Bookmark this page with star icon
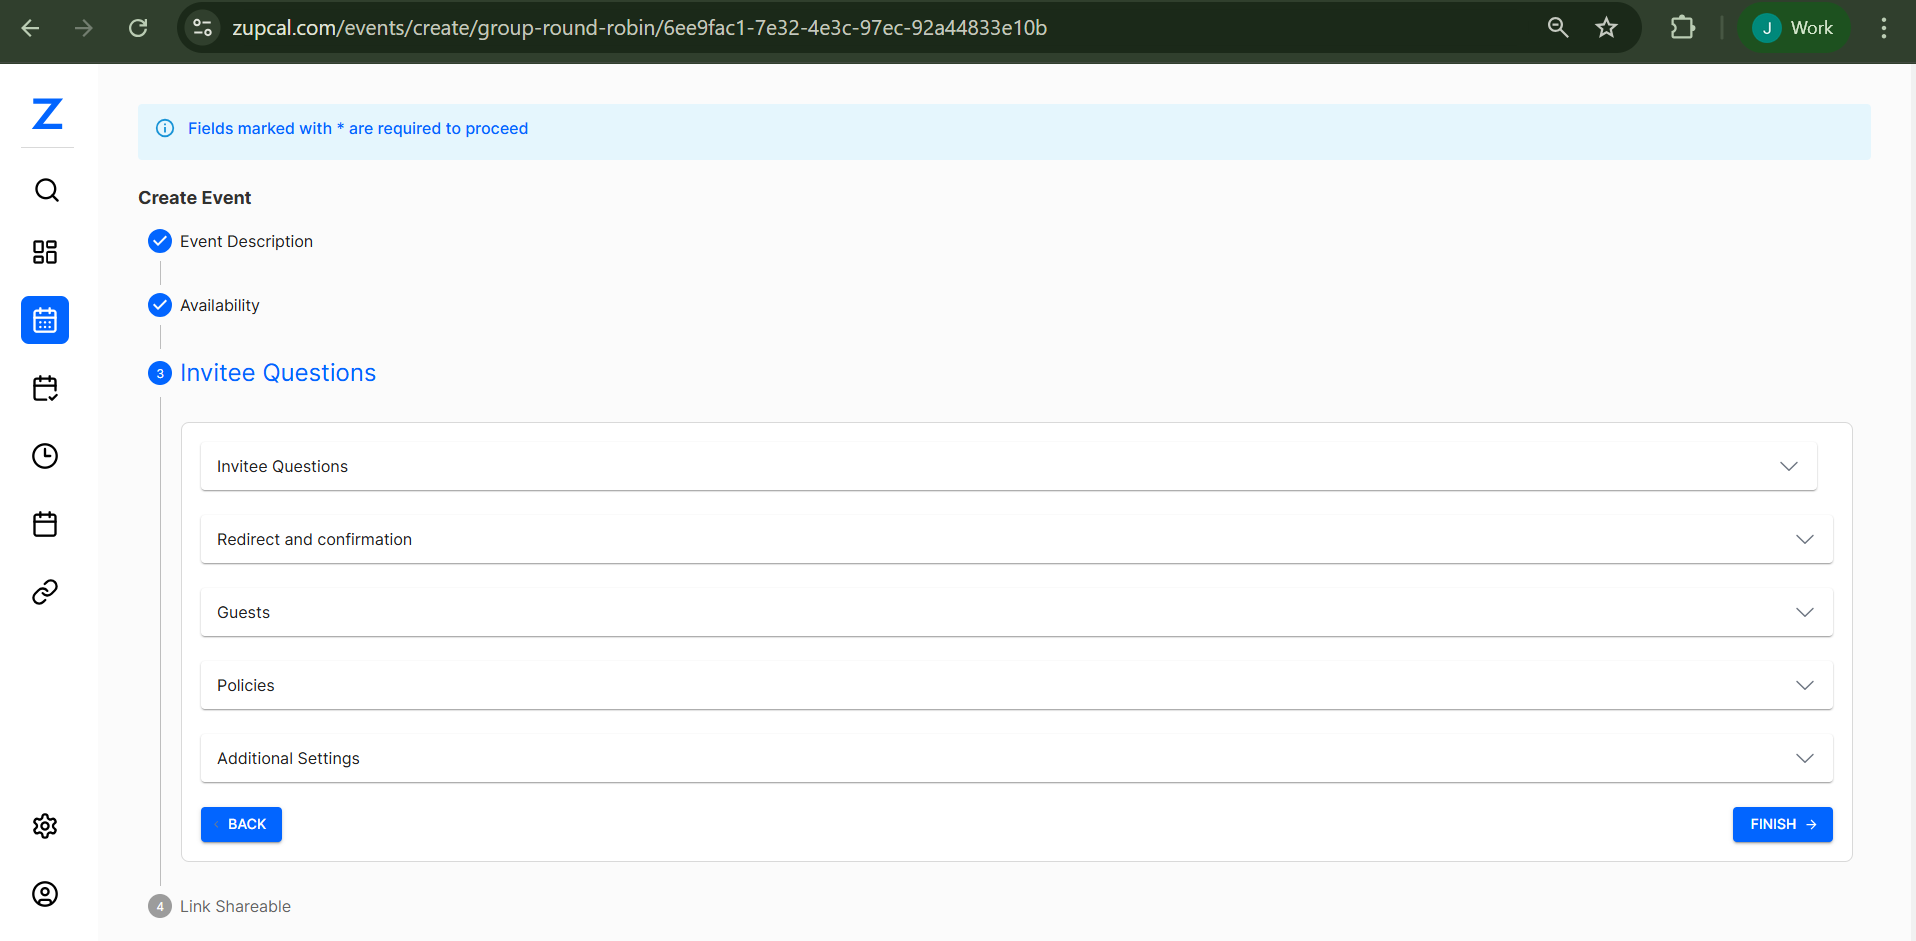The height and width of the screenshot is (941, 1916). (1606, 28)
